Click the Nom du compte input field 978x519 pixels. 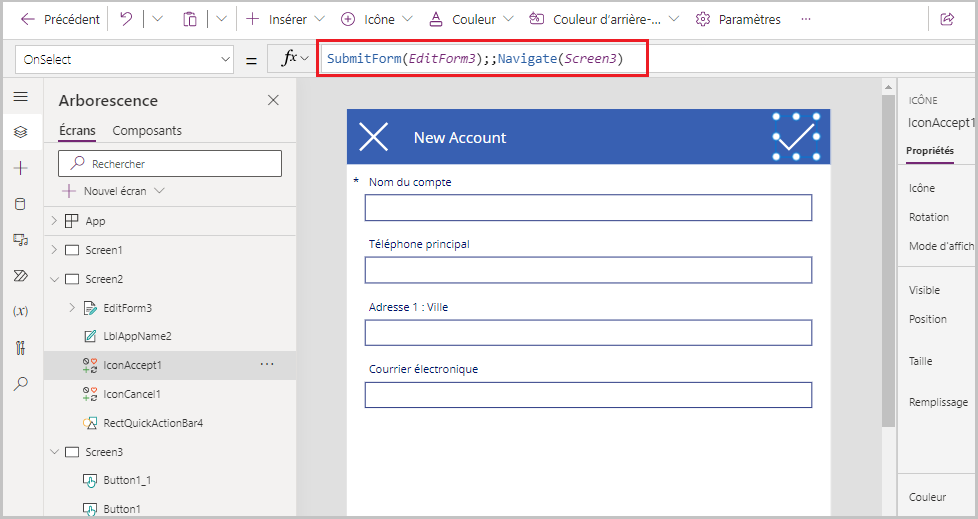coord(588,208)
